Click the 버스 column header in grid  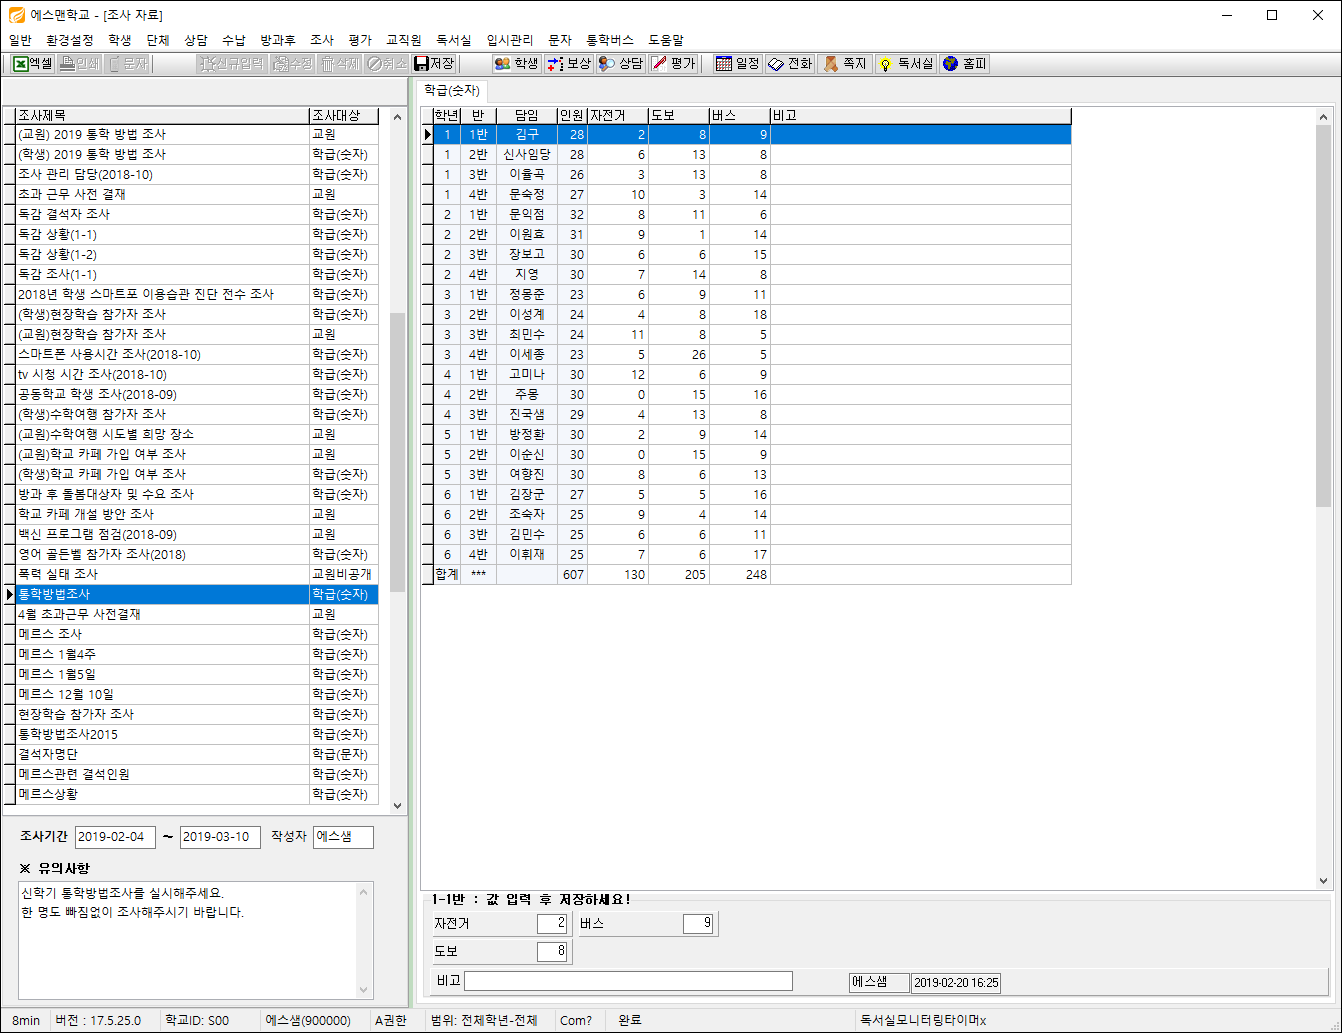pyautogui.click(x=740, y=116)
